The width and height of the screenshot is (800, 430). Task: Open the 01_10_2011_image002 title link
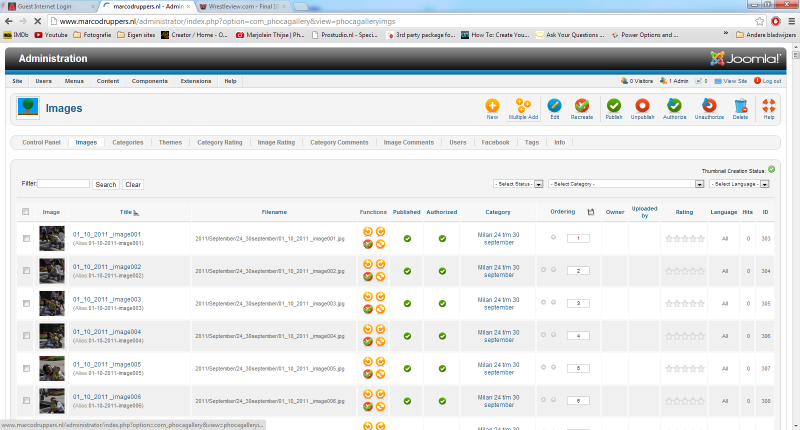click(x=107, y=266)
